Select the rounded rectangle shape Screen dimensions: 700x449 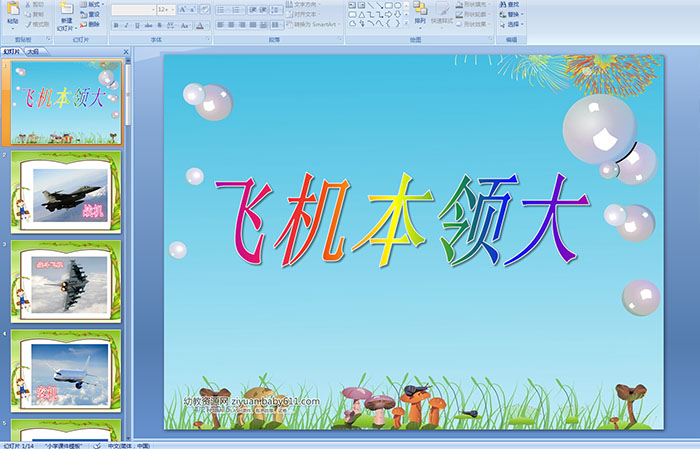352,14
